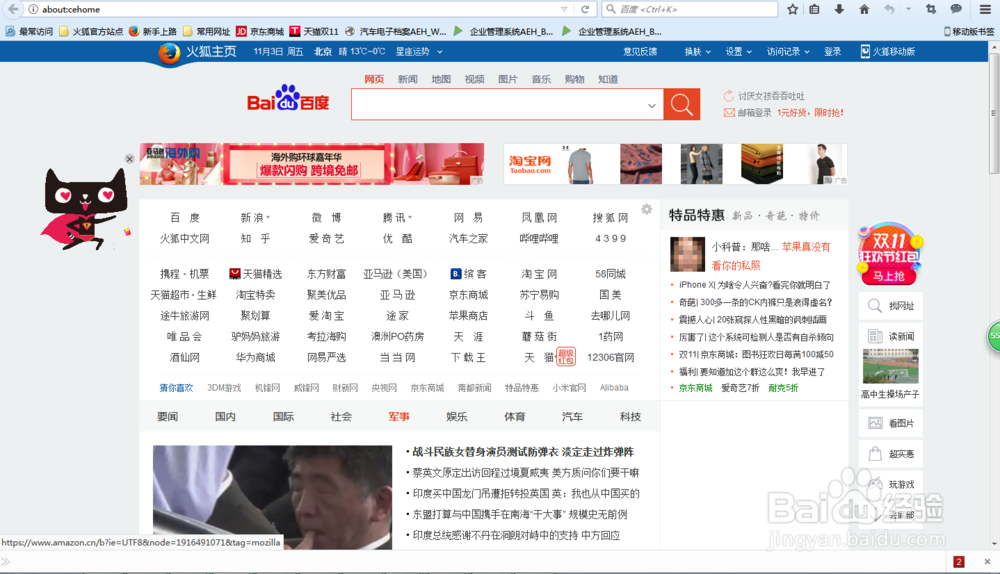Open the 天猫双11 bookmark
The width and height of the screenshot is (1000, 574).
(314, 31)
